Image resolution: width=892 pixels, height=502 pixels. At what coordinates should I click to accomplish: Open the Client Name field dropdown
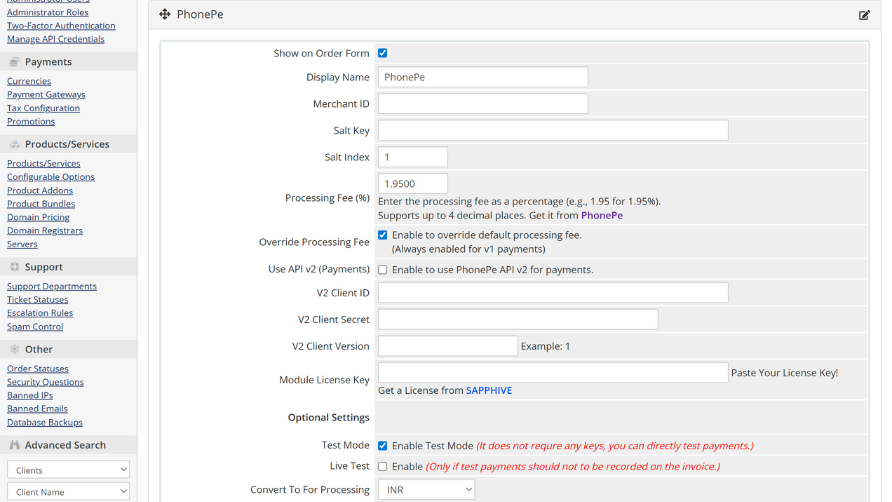pyautogui.click(x=68, y=491)
